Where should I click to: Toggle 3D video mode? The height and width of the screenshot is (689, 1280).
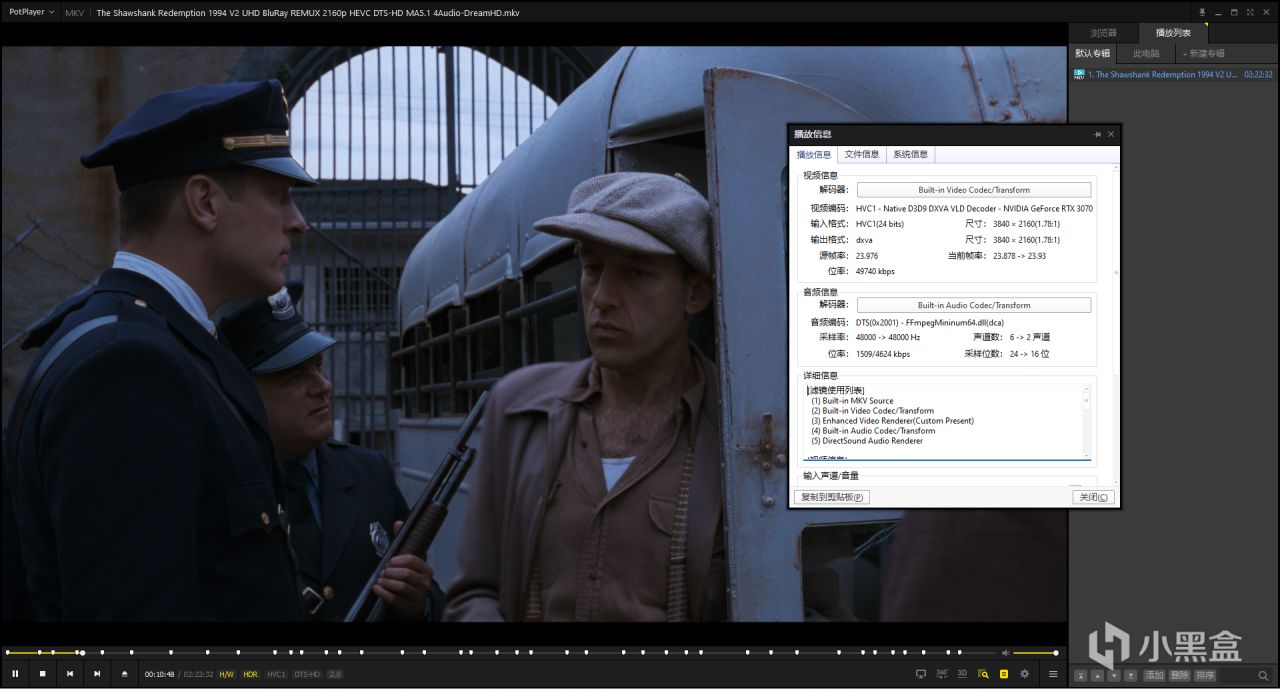962,674
